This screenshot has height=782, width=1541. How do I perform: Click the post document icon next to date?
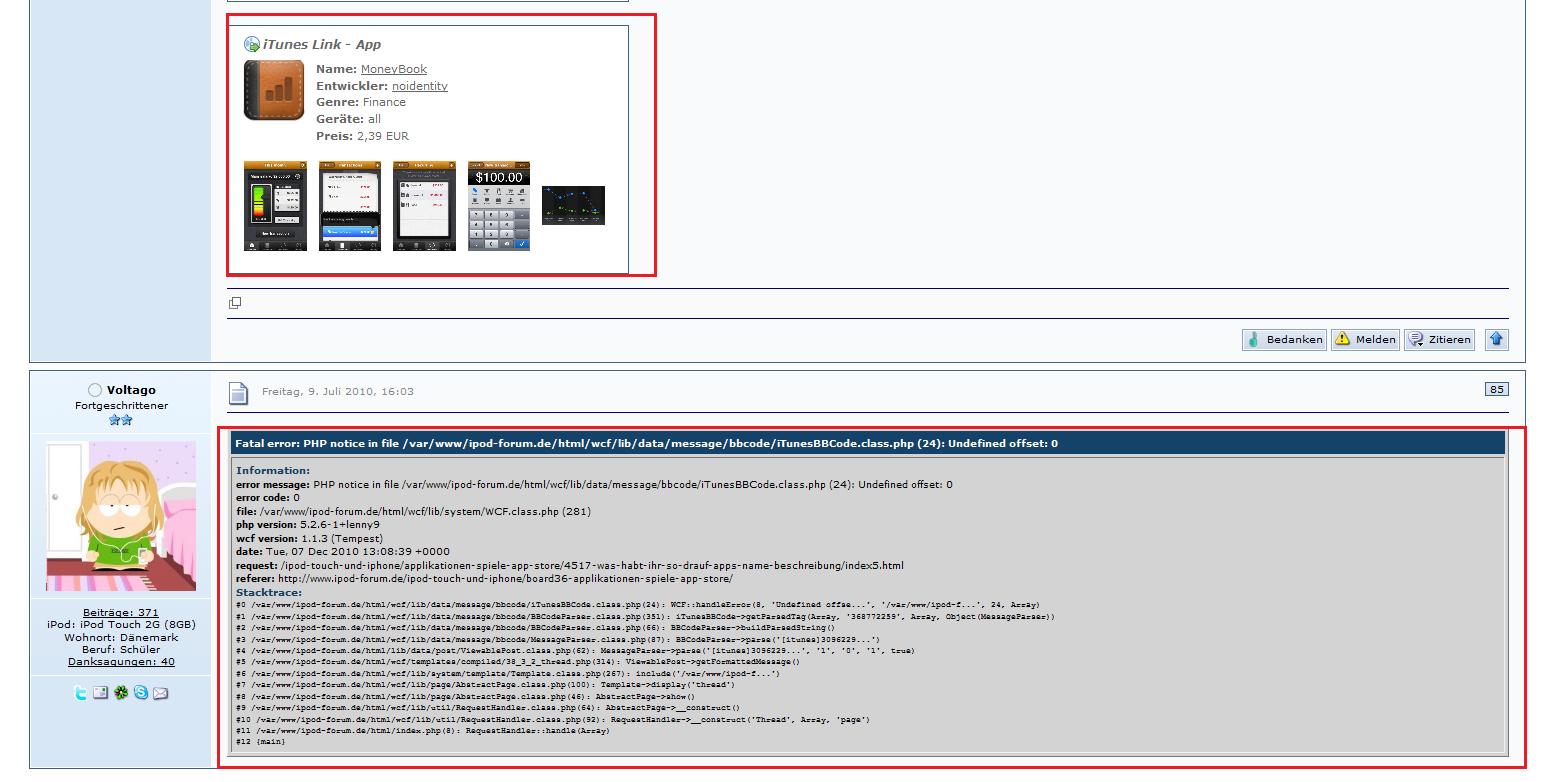(238, 393)
